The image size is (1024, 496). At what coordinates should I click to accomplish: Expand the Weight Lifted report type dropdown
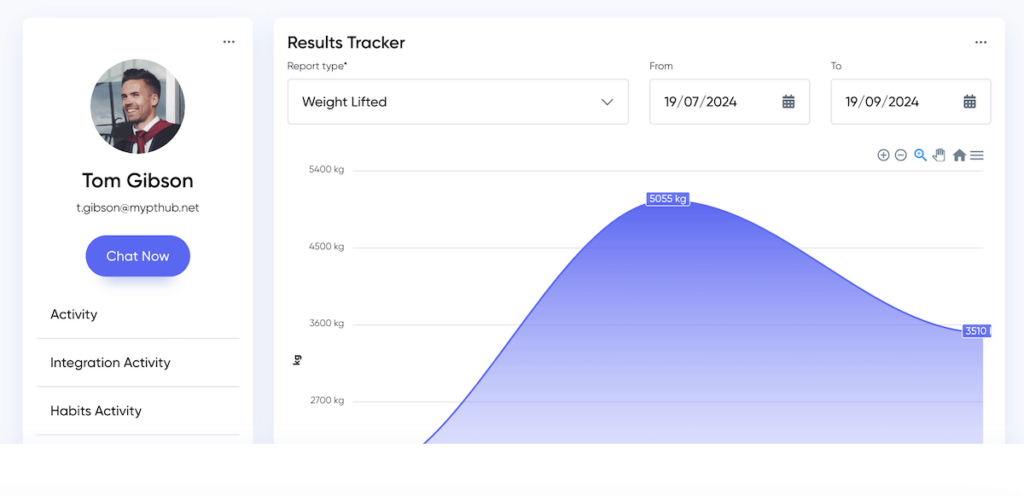[x=457, y=102]
